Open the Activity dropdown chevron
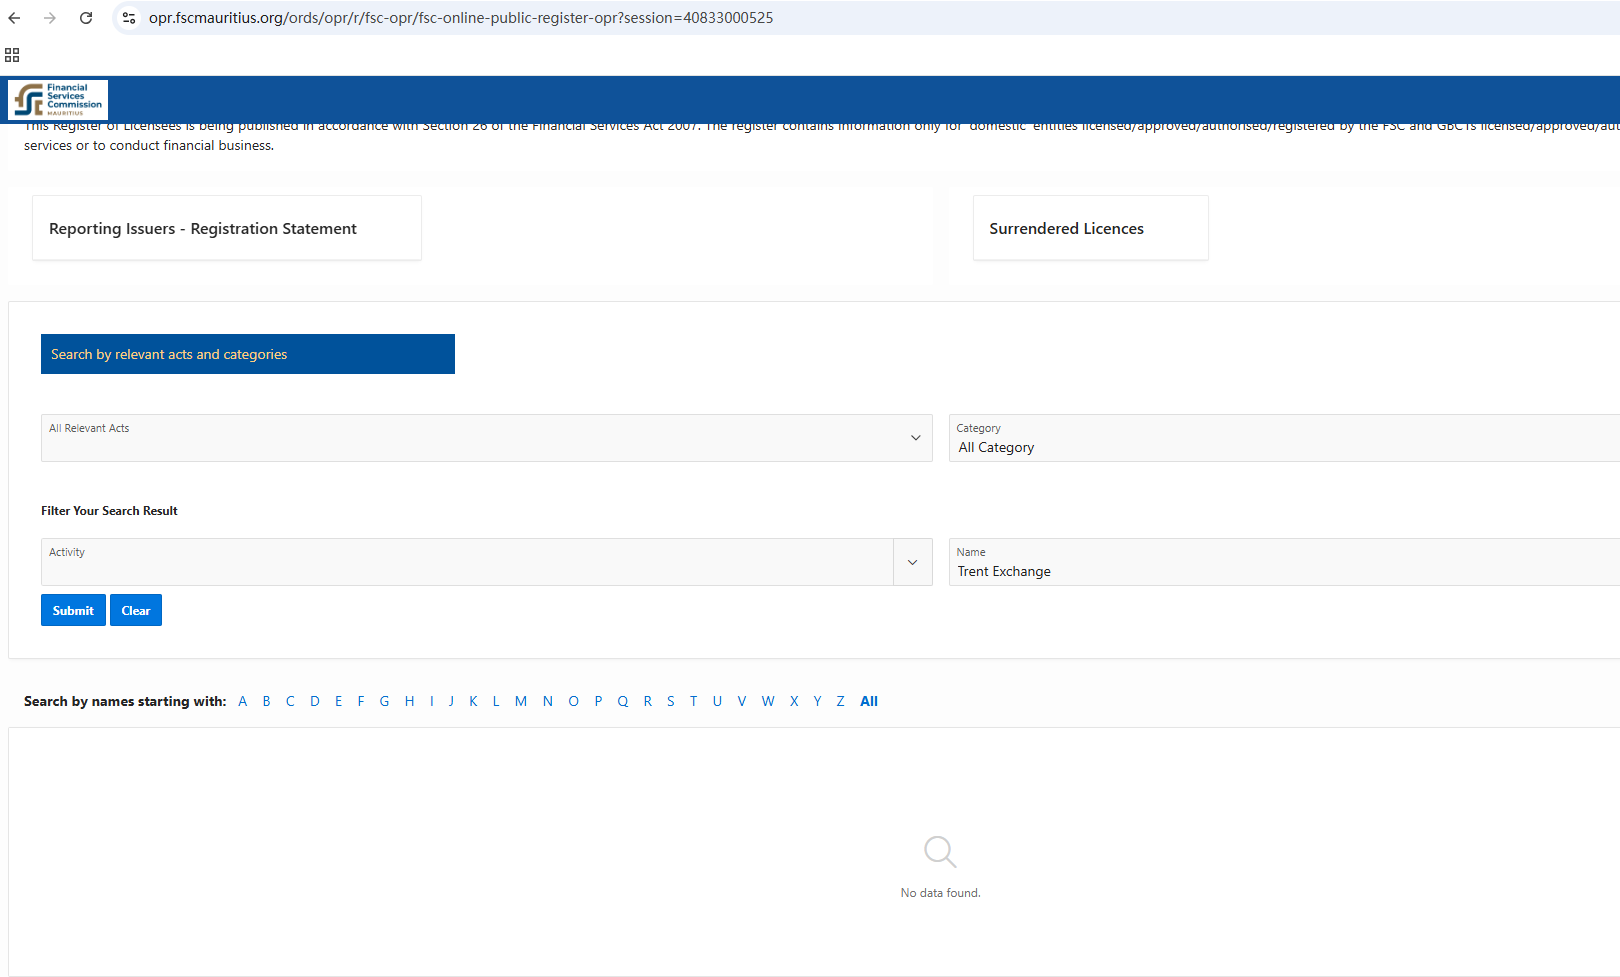 click(x=912, y=562)
